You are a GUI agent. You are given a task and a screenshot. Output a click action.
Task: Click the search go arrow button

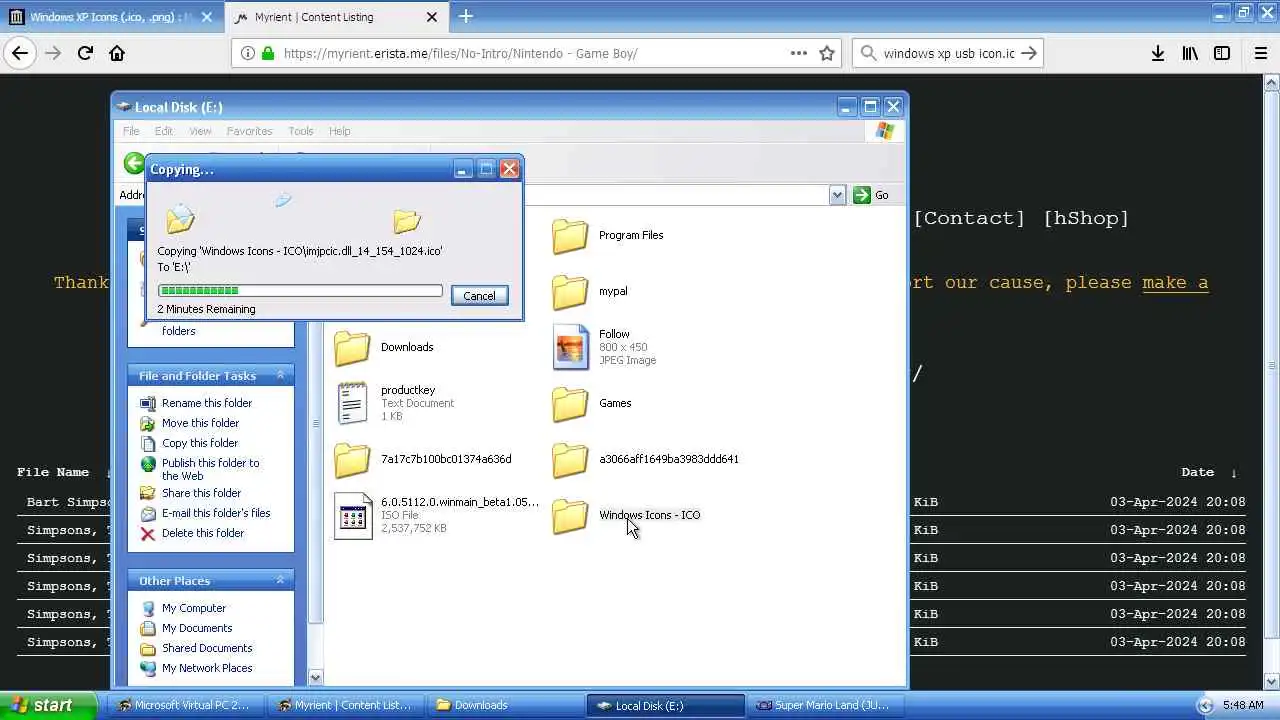[1029, 54]
